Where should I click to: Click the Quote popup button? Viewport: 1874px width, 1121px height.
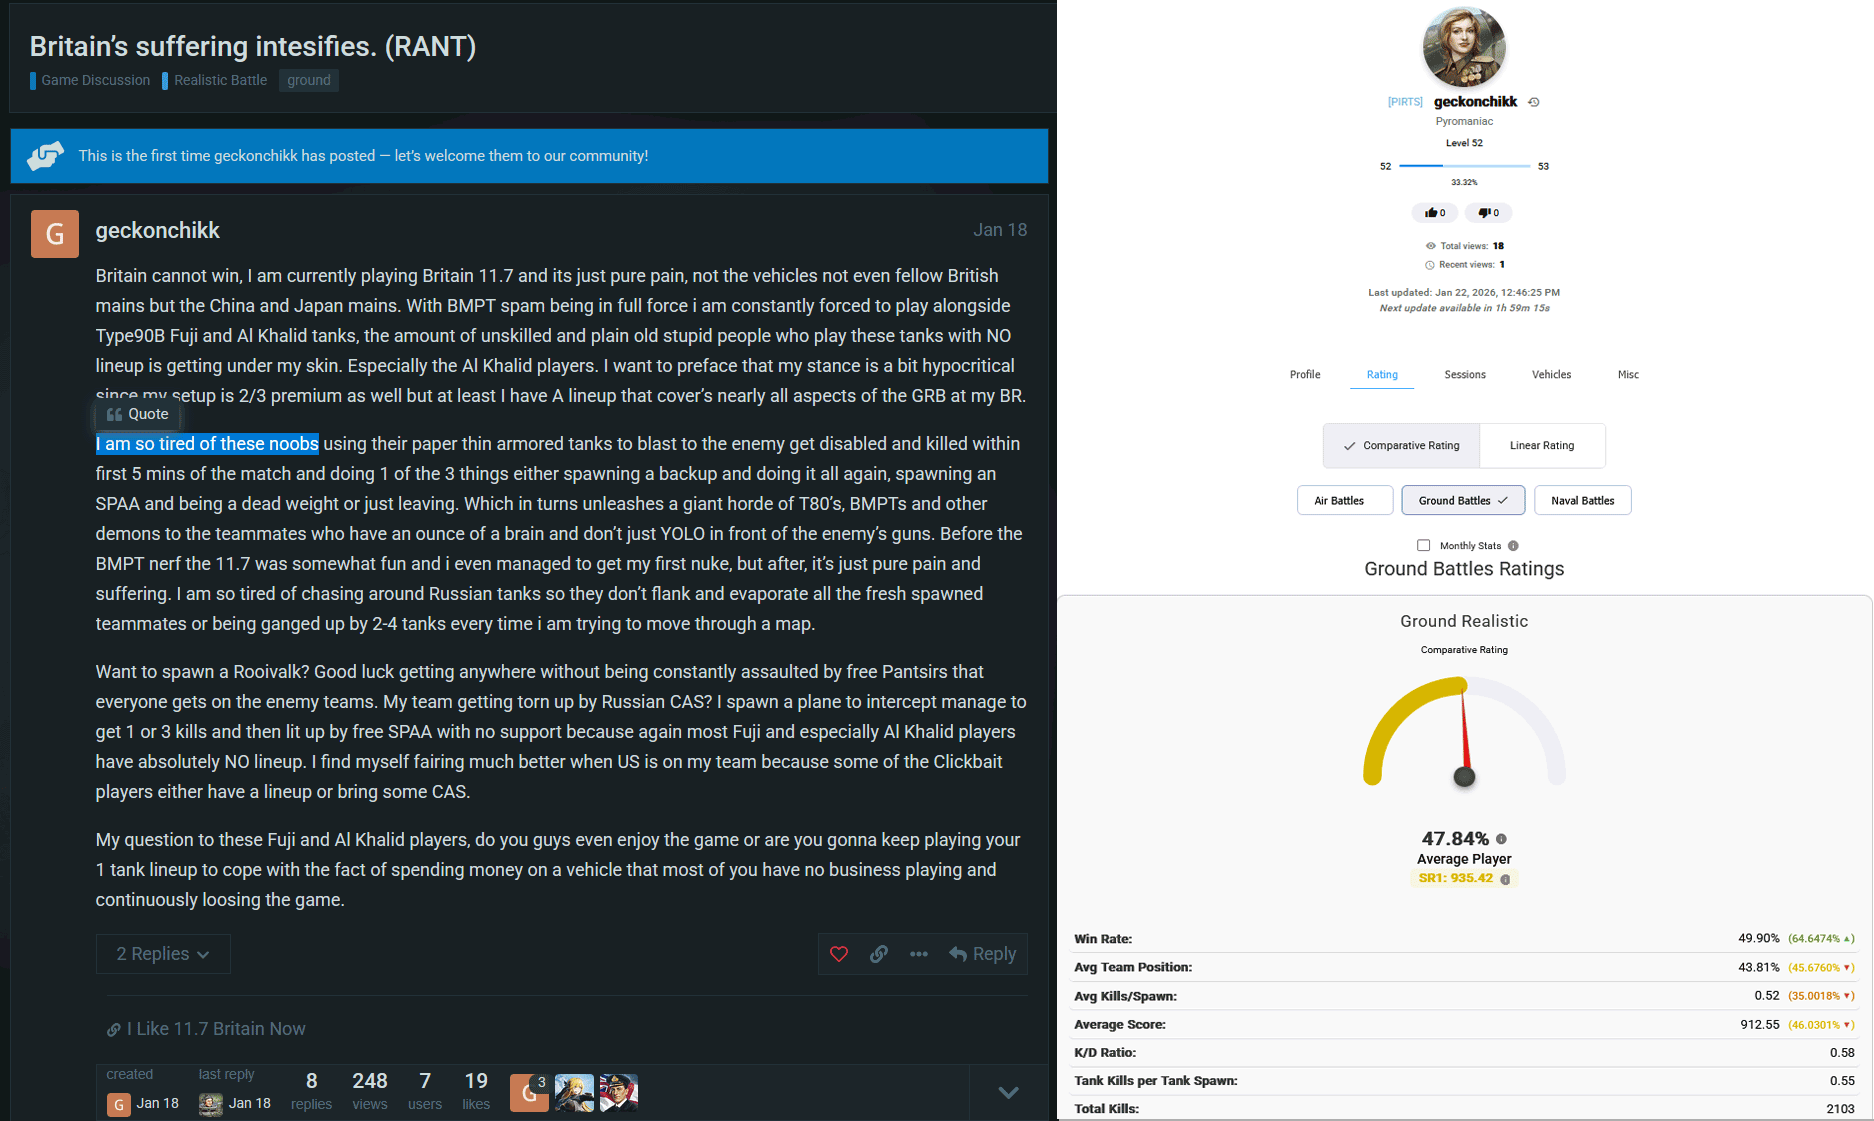tap(138, 414)
